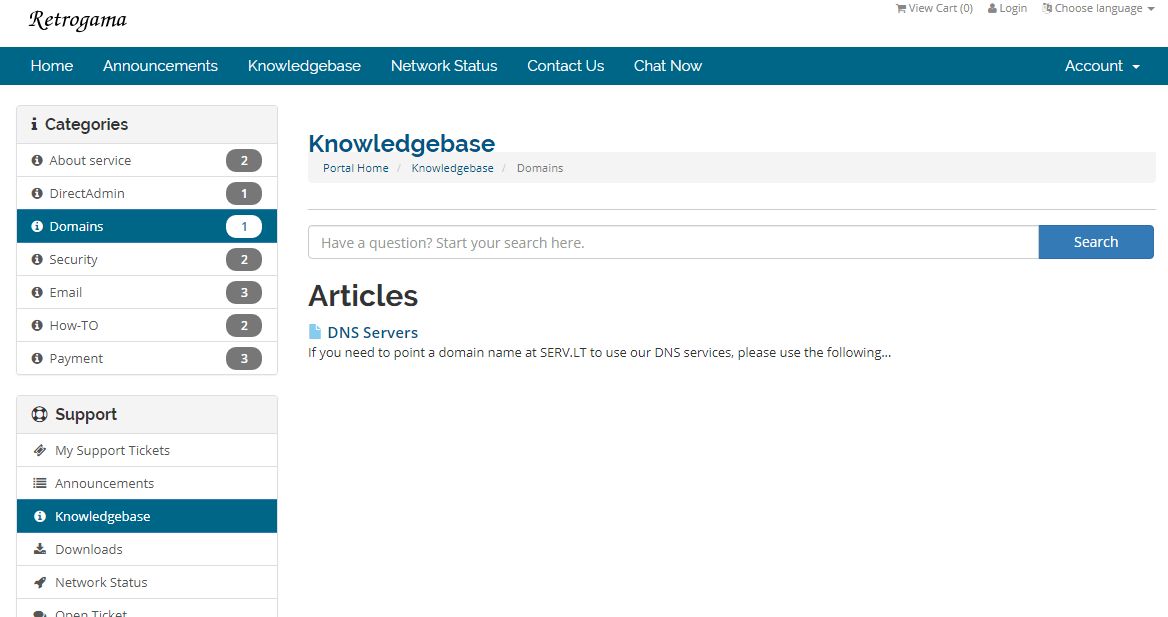Open Knowledgebase in the top navigation
Image resolution: width=1168 pixels, height=617 pixels.
click(304, 66)
